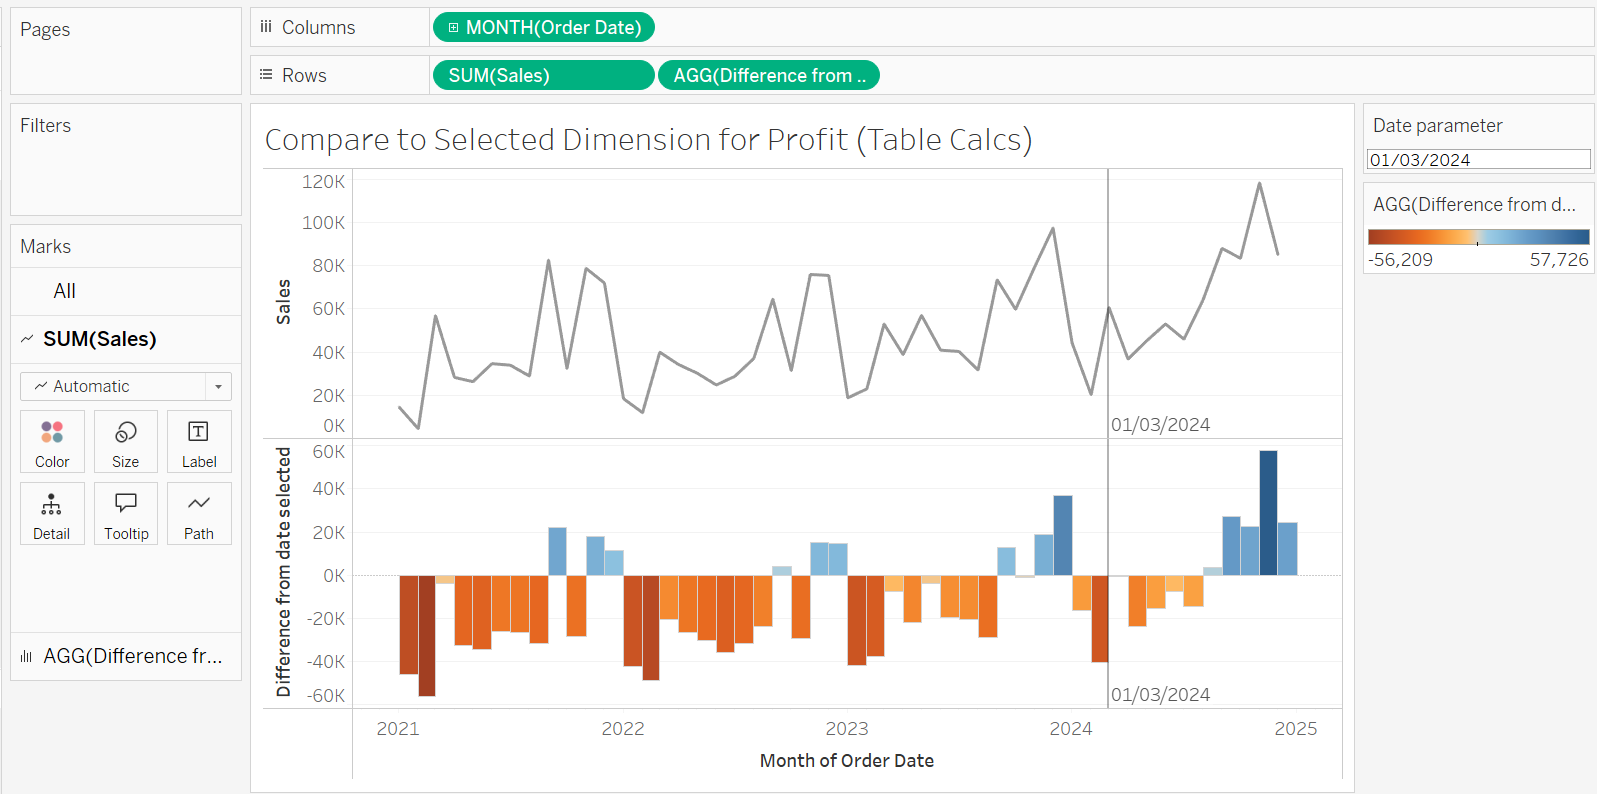Select the SUM(Sales) pill in Rows

(x=543, y=75)
